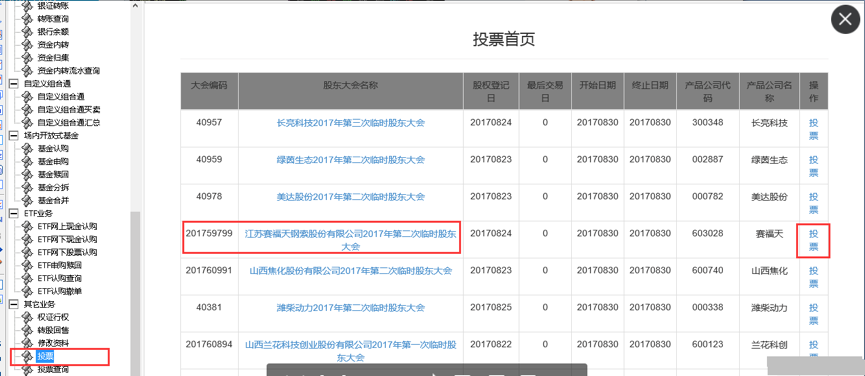Collapse the 场内开放式基金 tree group

(13, 136)
